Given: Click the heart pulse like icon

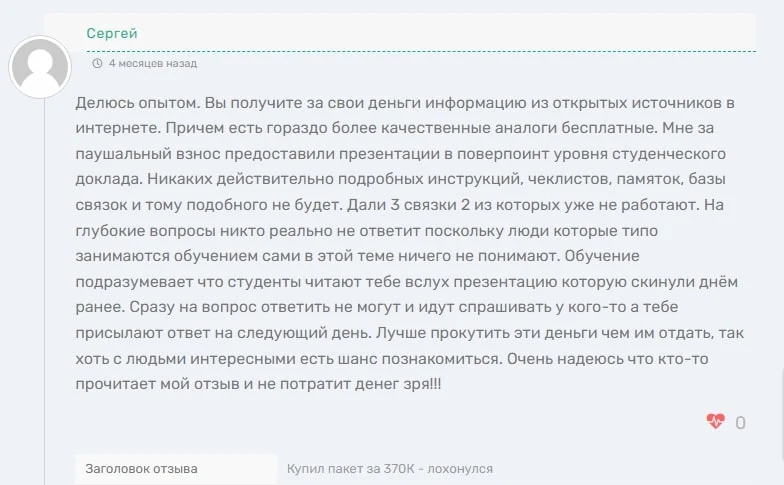Looking at the screenshot, I should (x=716, y=421).
